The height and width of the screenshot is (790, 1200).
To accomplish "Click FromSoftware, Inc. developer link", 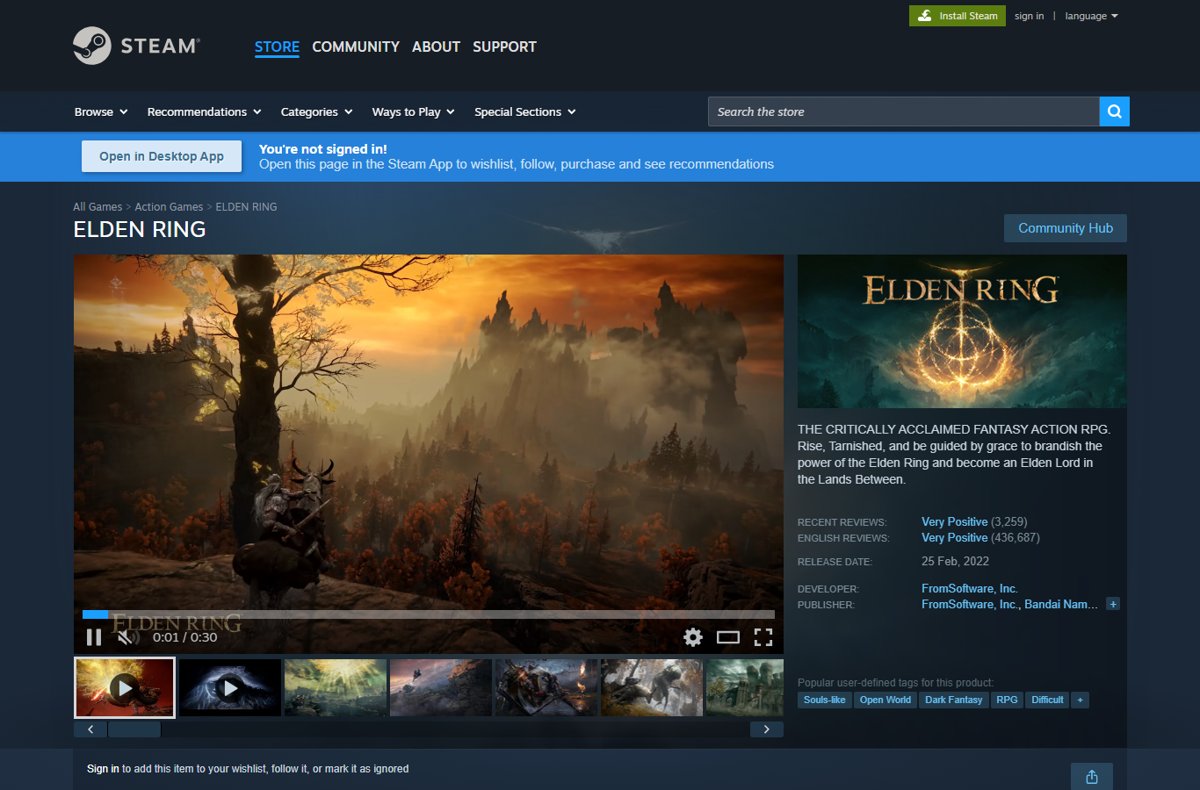I will tap(969, 588).
